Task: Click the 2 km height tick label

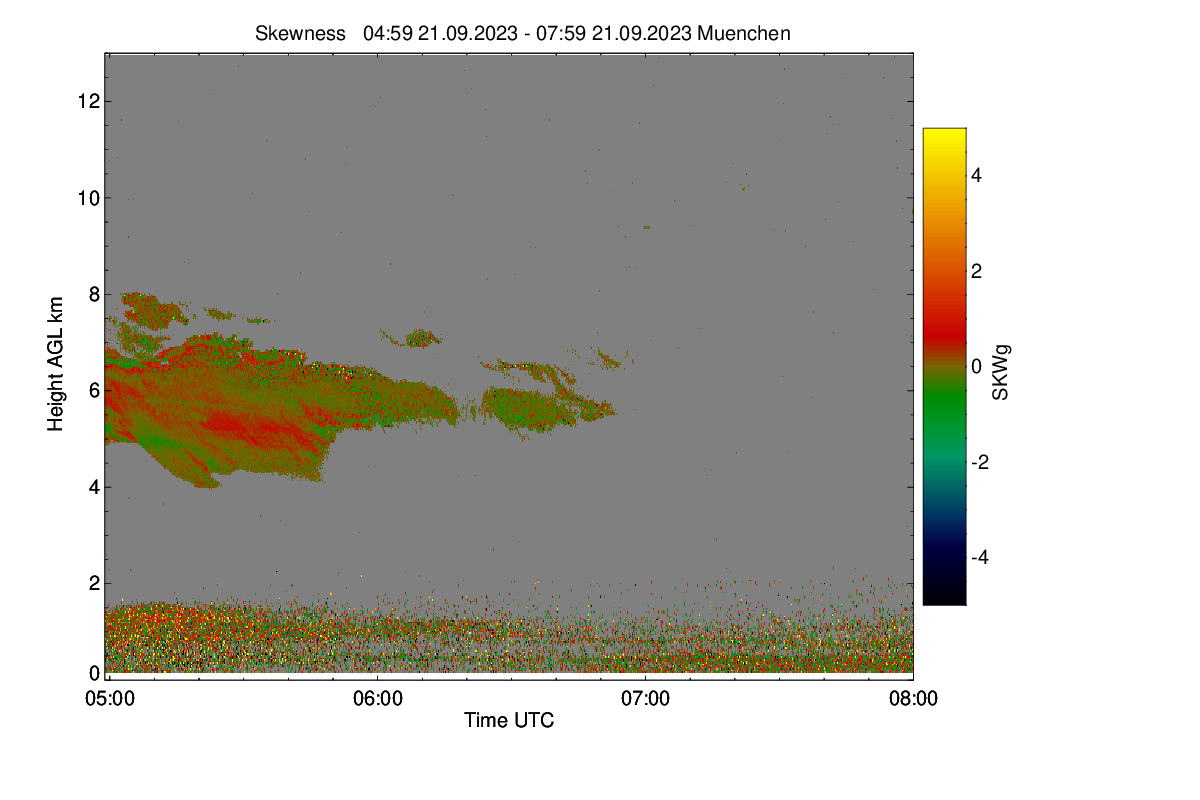Action: pos(93,583)
